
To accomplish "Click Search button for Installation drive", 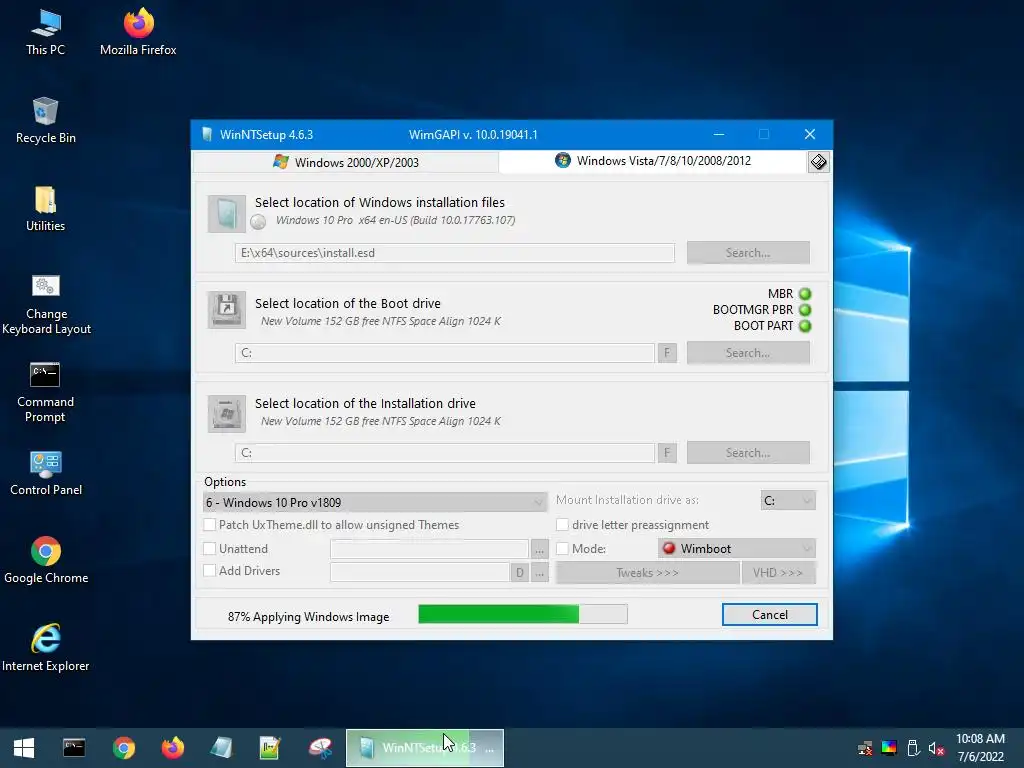I will [x=748, y=453].
